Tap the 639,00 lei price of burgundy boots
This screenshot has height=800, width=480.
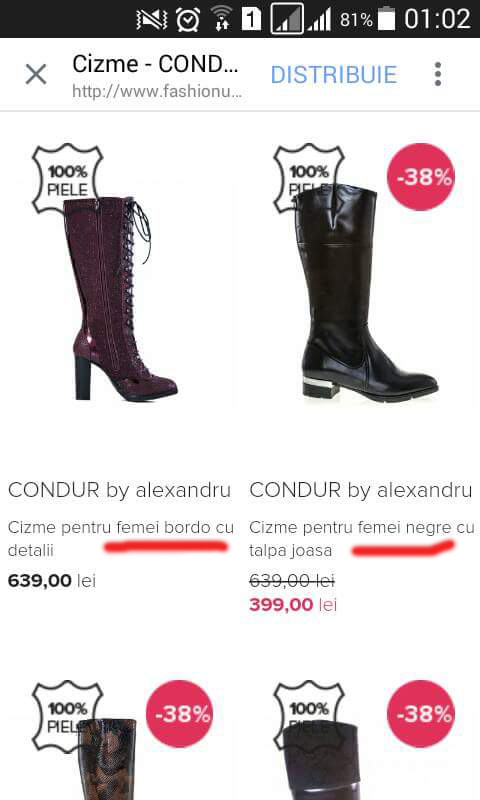[x=52, y=581]
